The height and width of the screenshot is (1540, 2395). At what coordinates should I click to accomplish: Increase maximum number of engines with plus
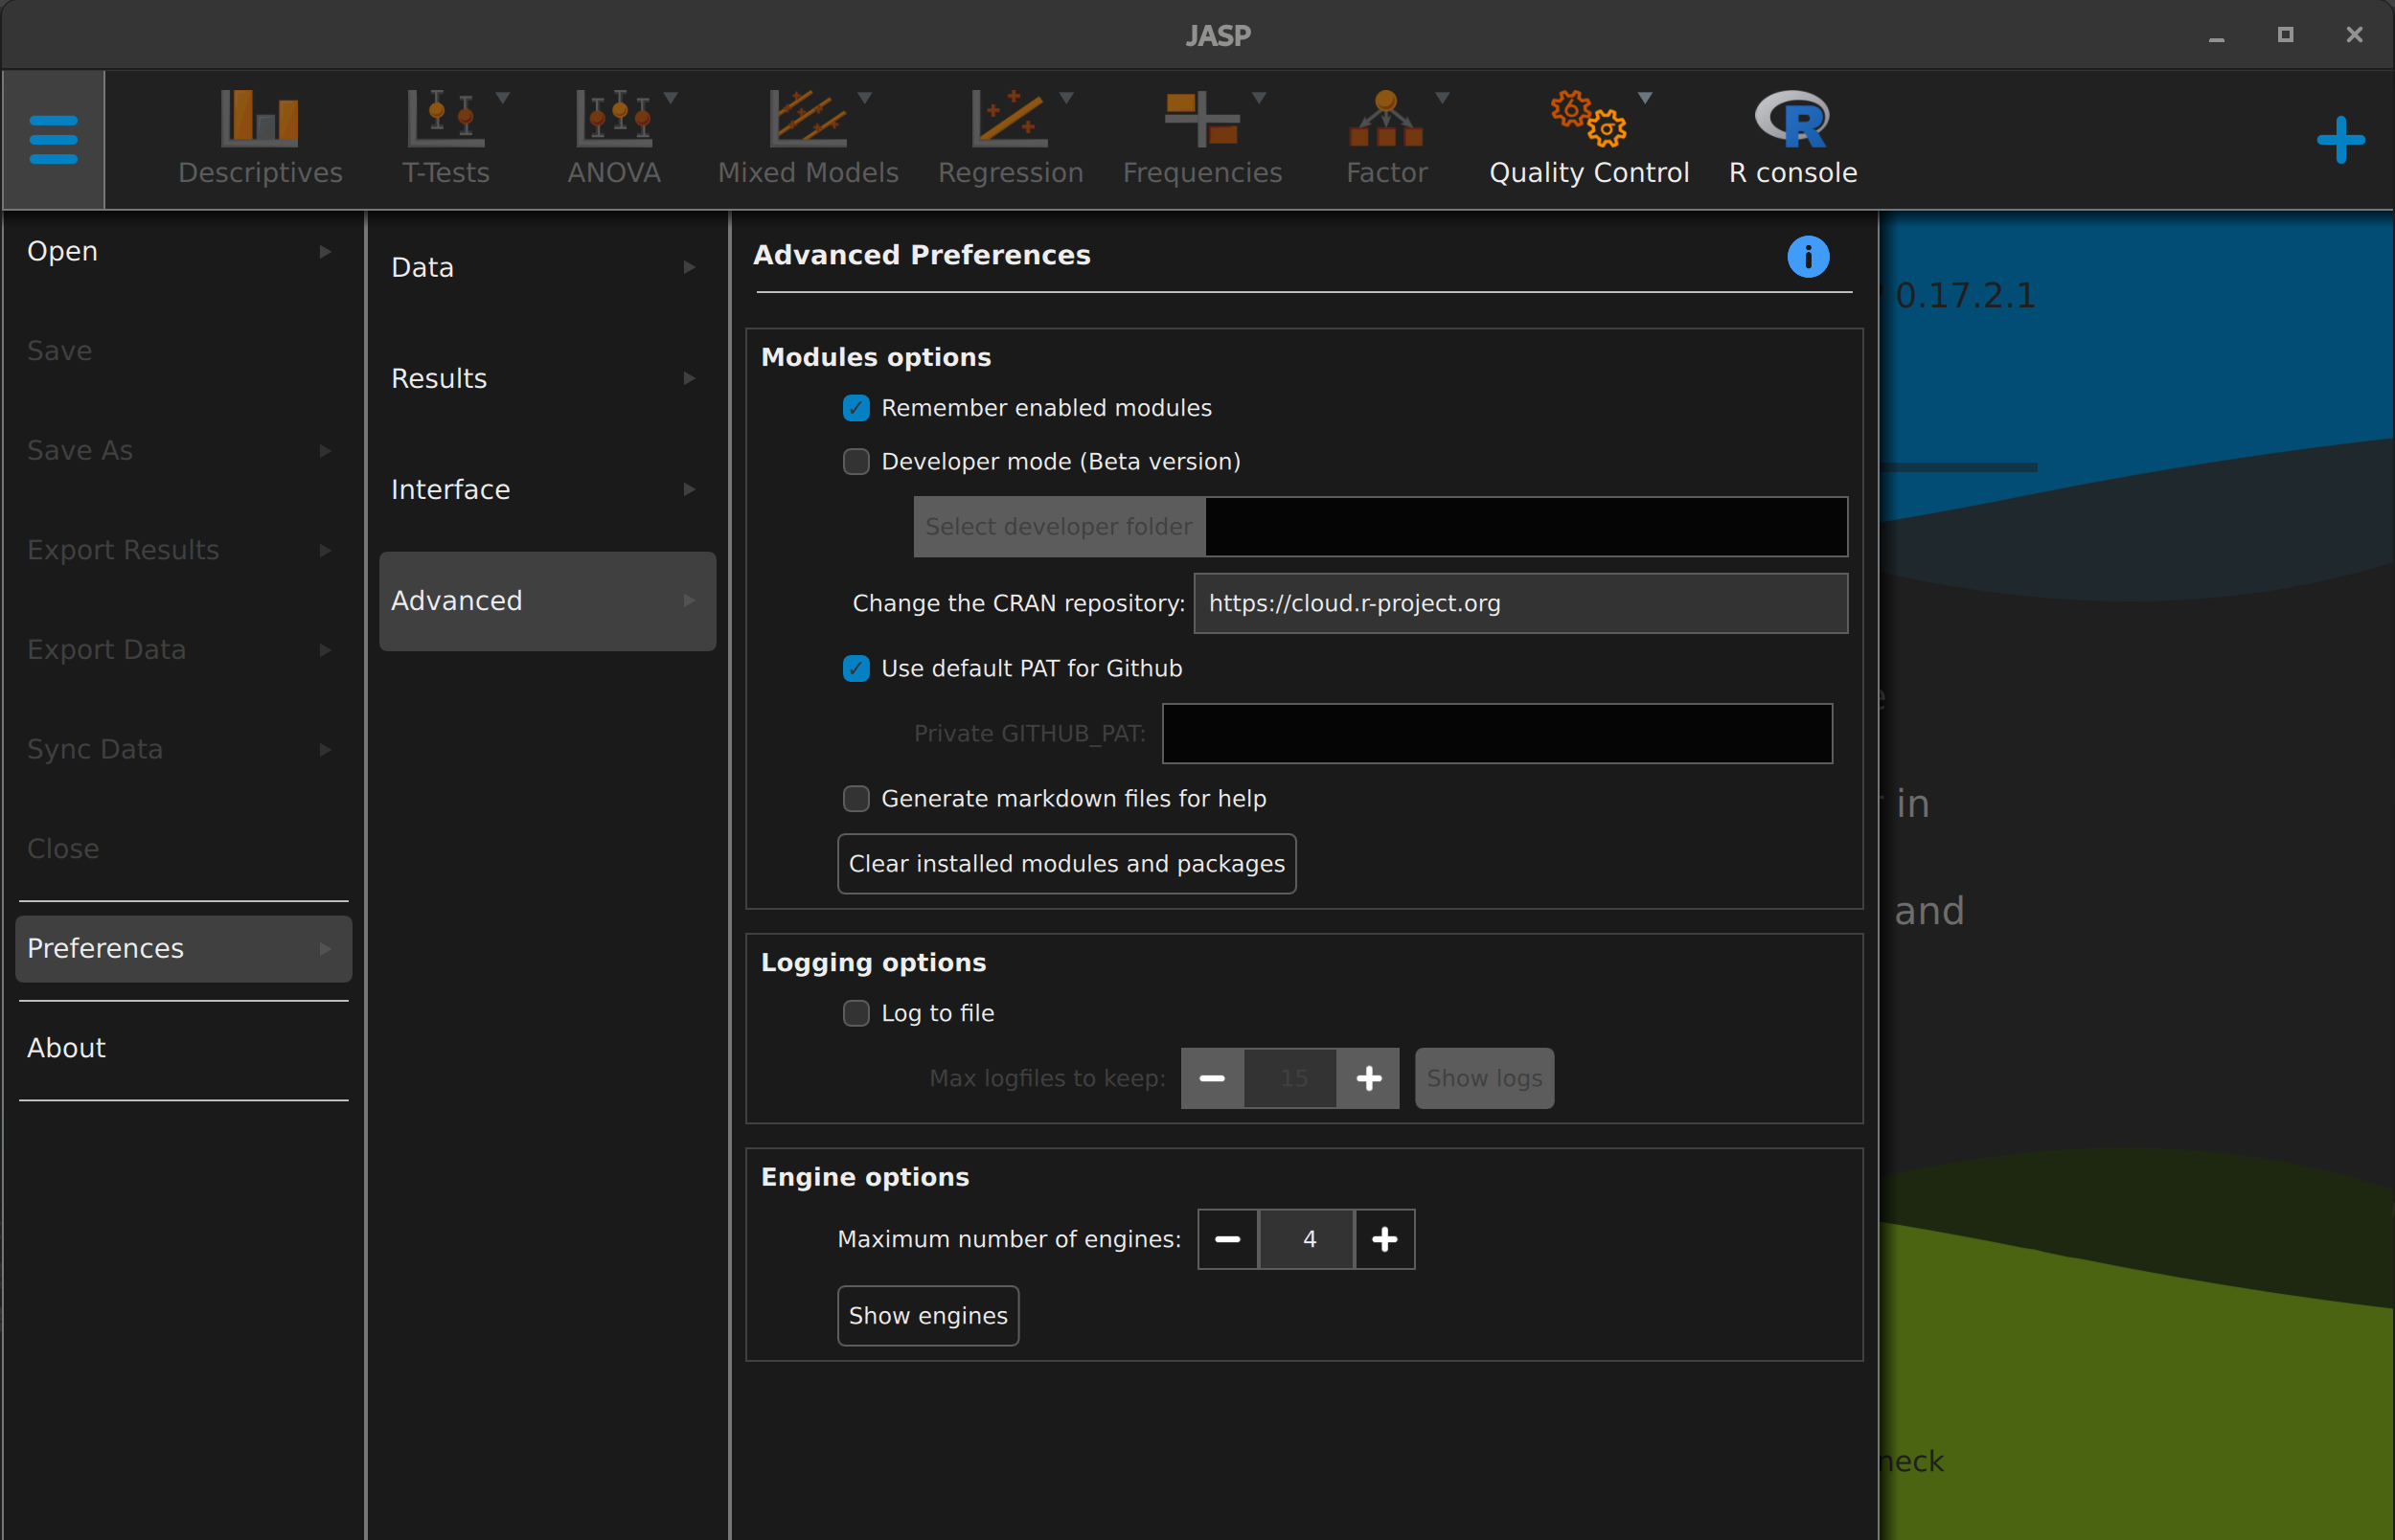[x=1384, y=1239]
